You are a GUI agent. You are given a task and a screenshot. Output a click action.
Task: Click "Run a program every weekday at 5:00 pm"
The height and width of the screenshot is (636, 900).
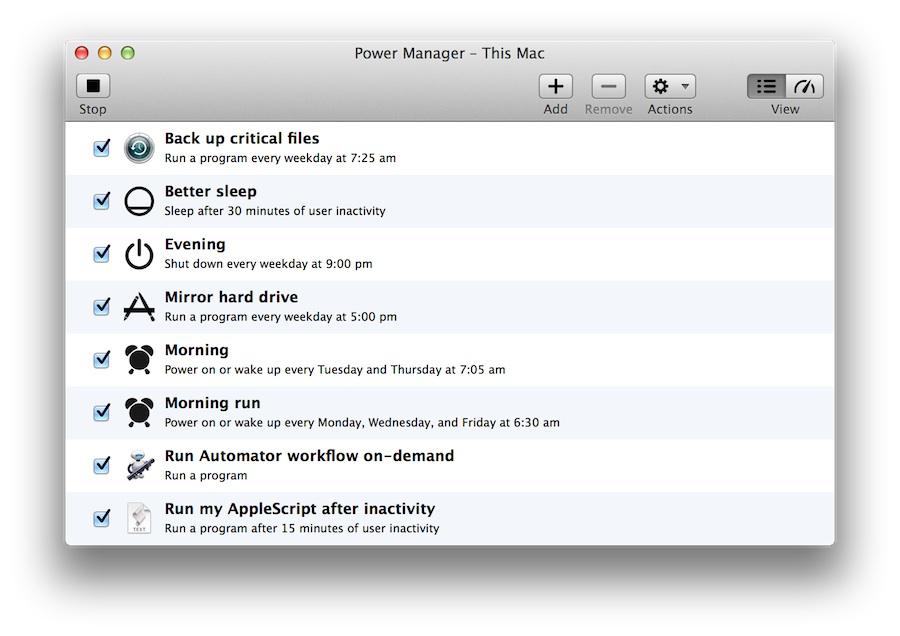tap(281, 316)
